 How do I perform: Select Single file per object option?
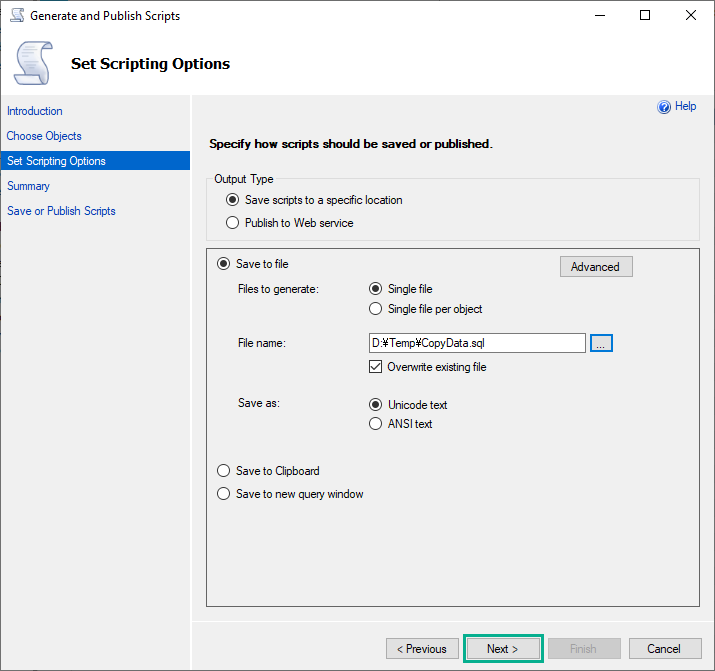coord(376,309)
